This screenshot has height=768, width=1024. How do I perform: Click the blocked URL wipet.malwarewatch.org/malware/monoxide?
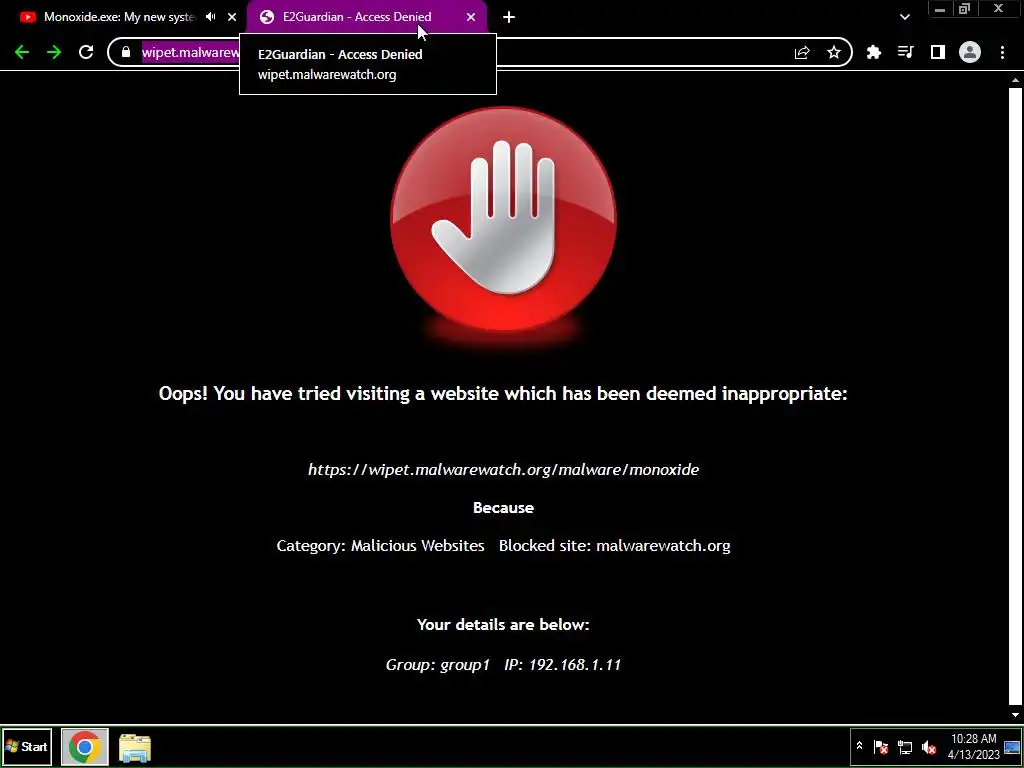click(x=504, y=470)
